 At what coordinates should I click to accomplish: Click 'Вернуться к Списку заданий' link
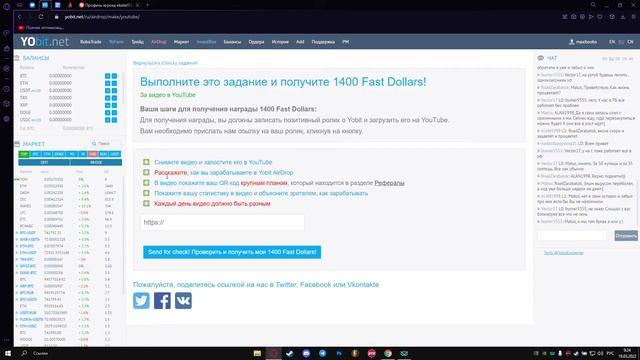click(165, 63)
